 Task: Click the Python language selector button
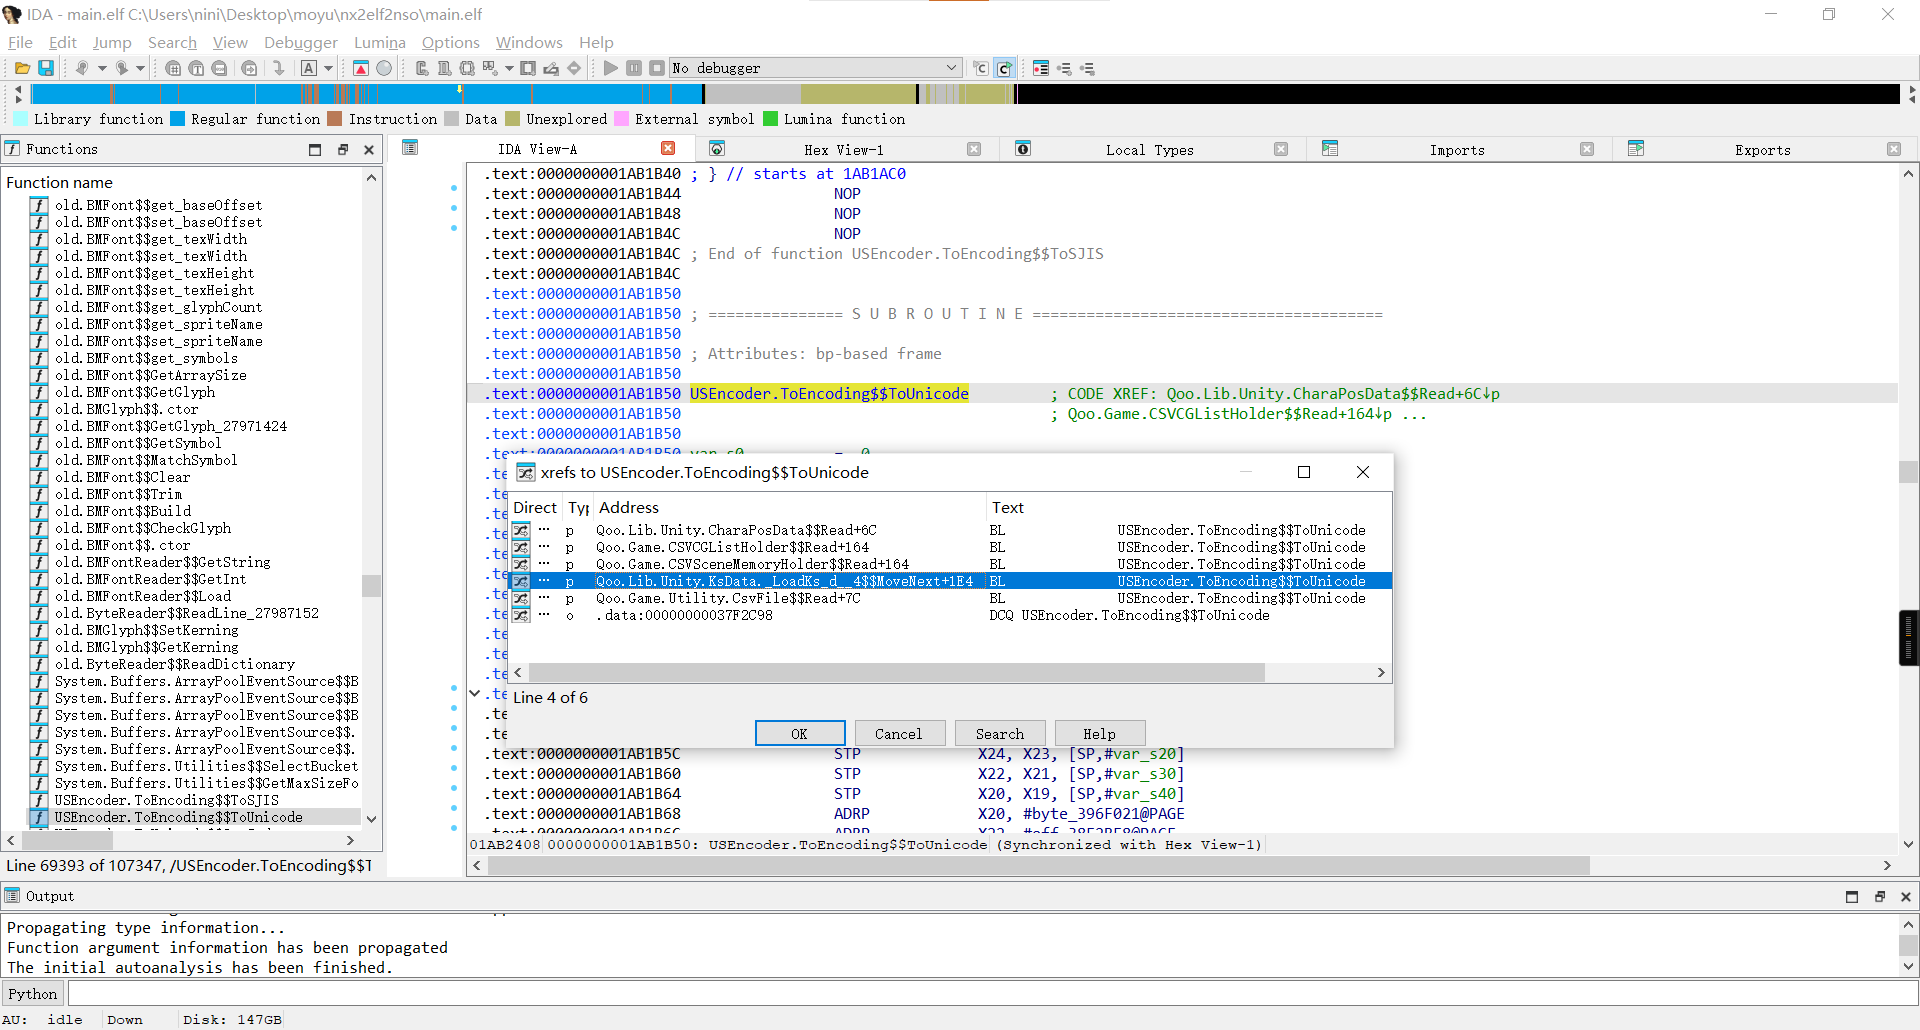click(x=33, y=993)
